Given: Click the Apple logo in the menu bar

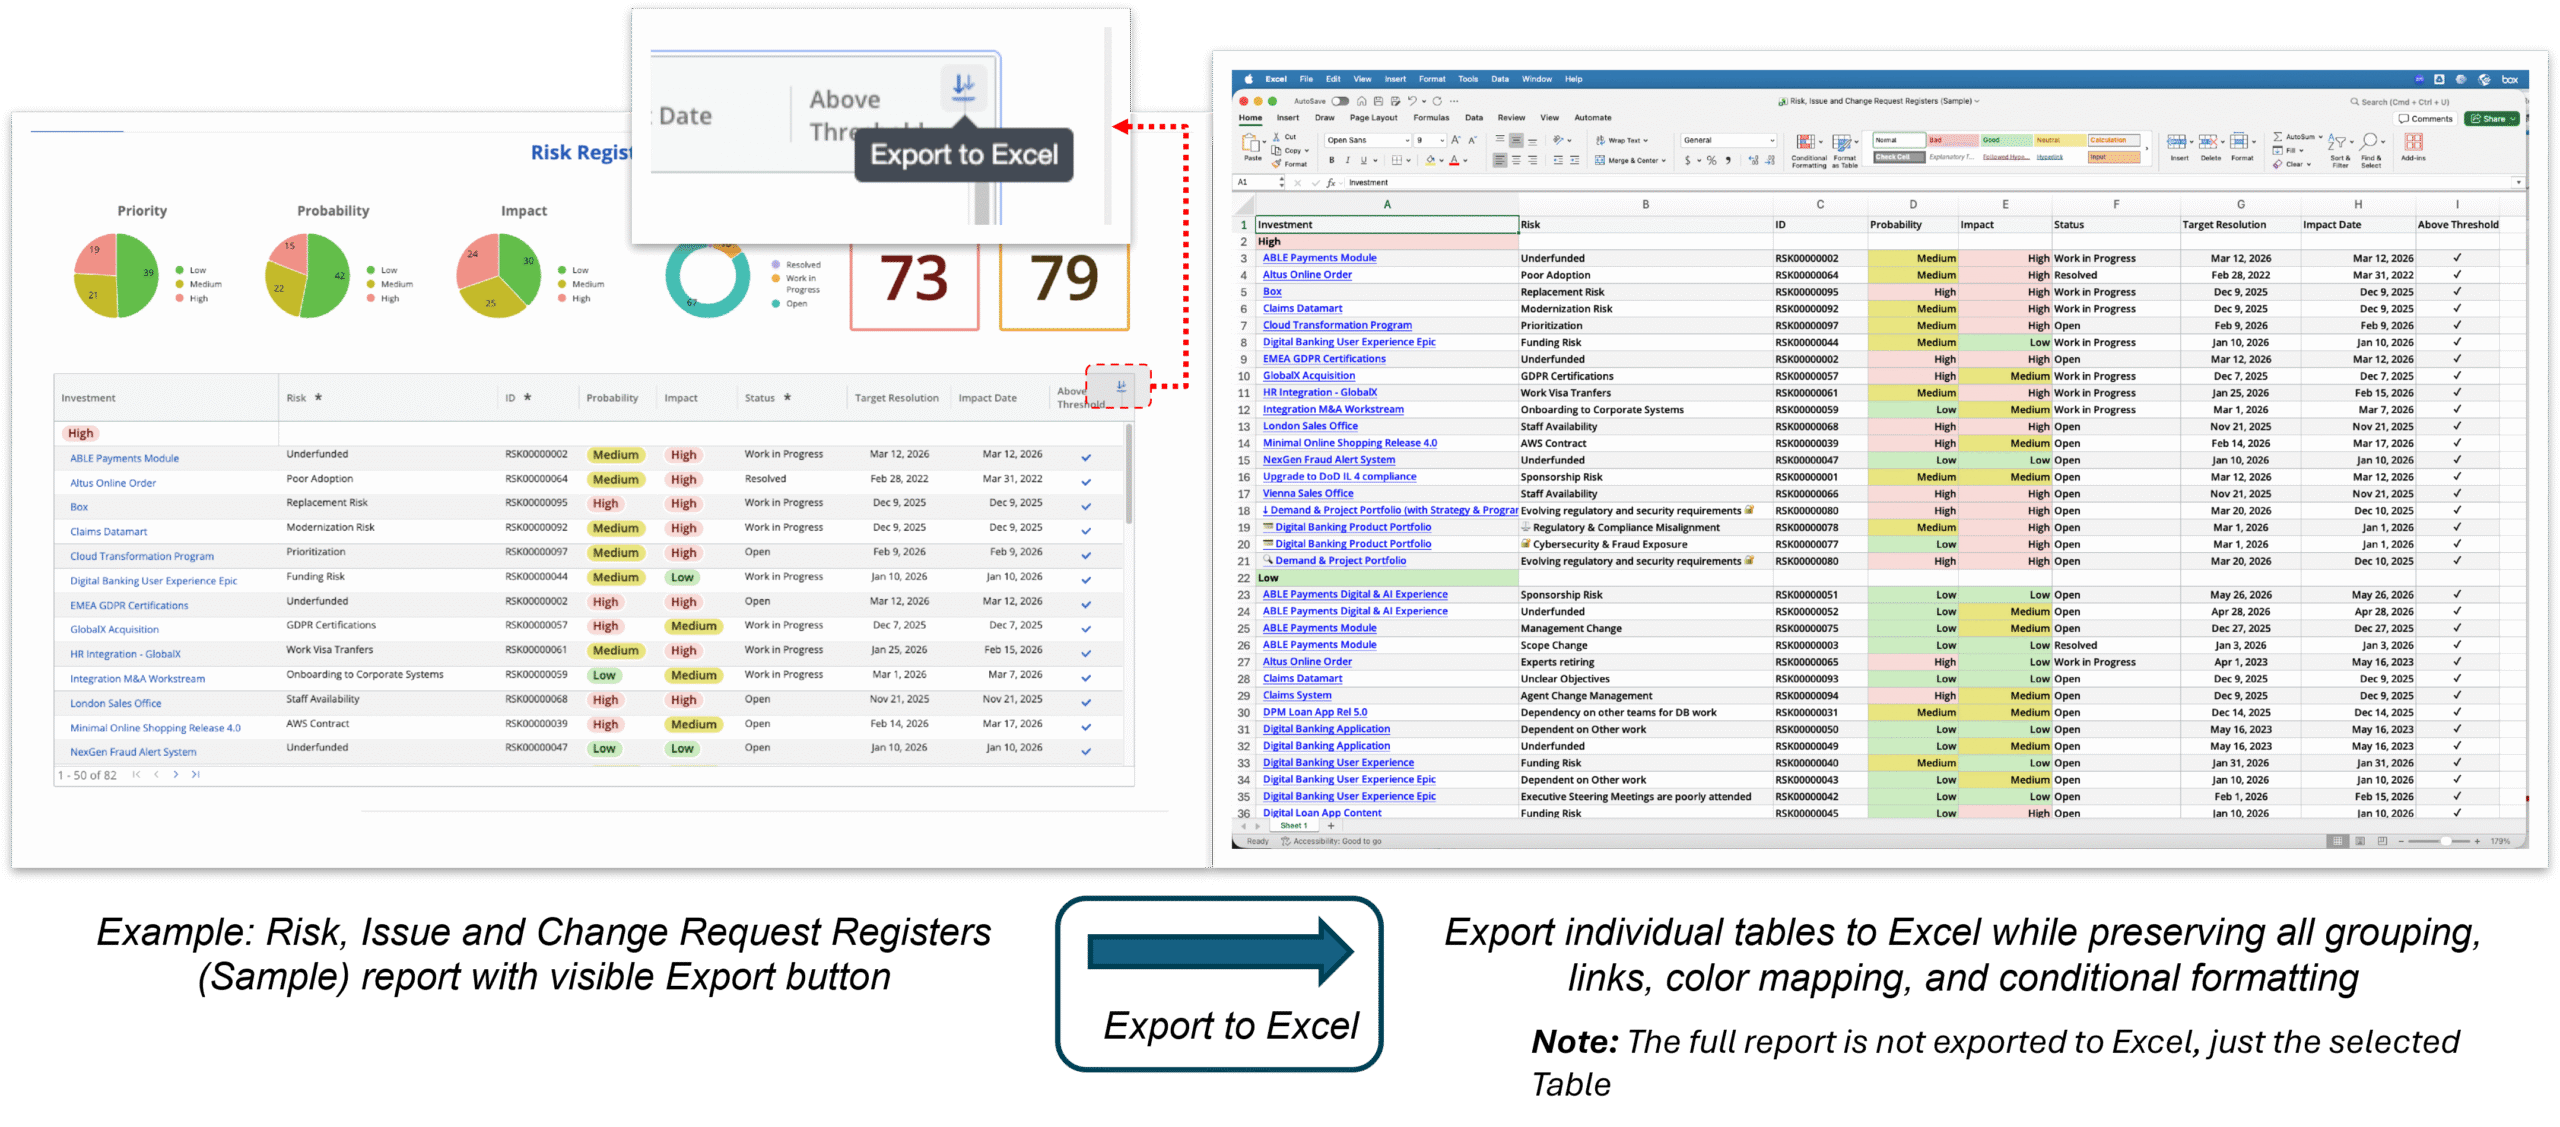Looking at the screenshot, I should click(1248, 79).
